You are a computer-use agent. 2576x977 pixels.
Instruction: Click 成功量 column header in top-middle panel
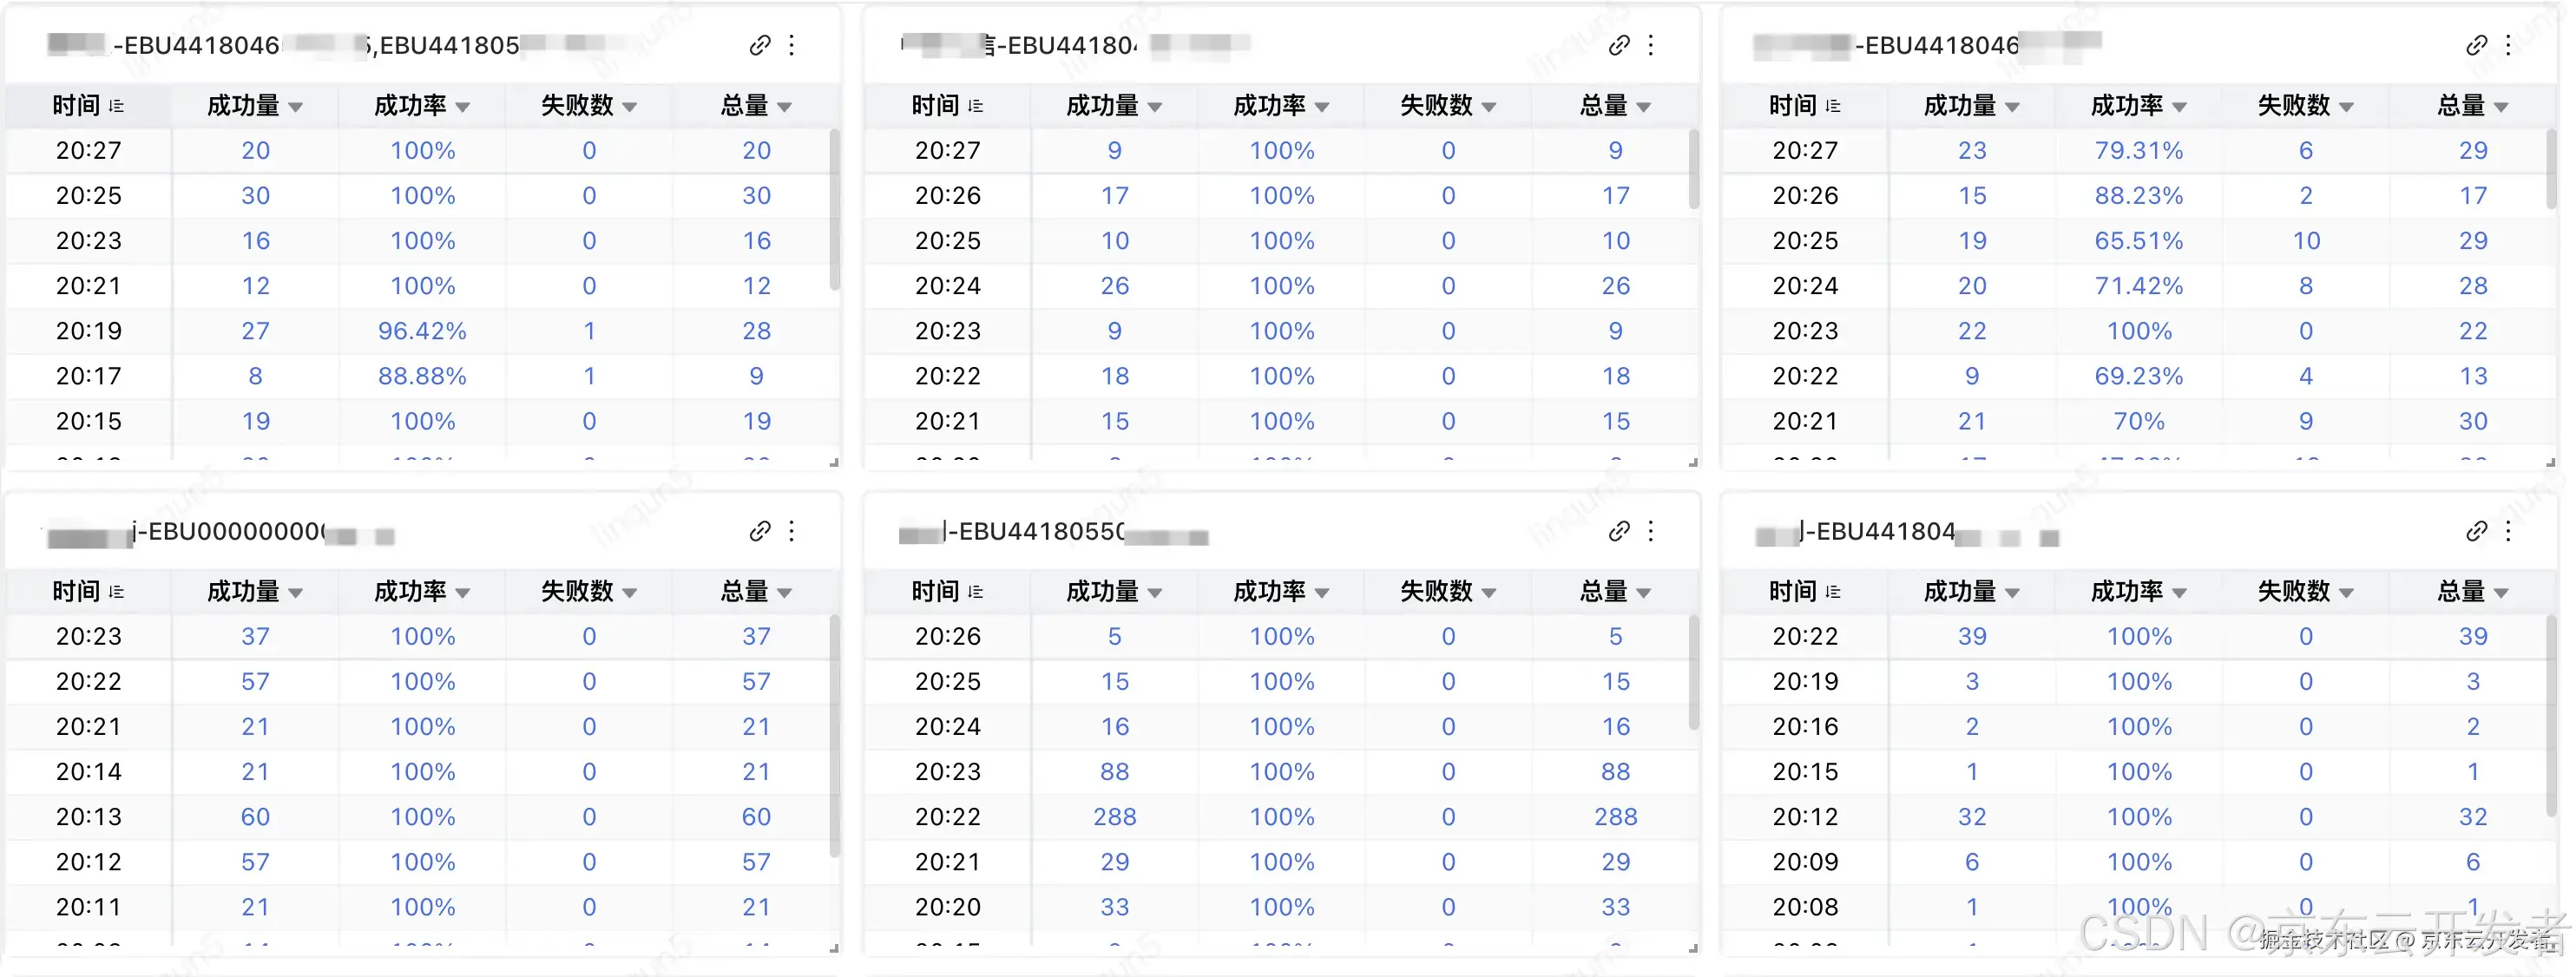click(1102, 106)
